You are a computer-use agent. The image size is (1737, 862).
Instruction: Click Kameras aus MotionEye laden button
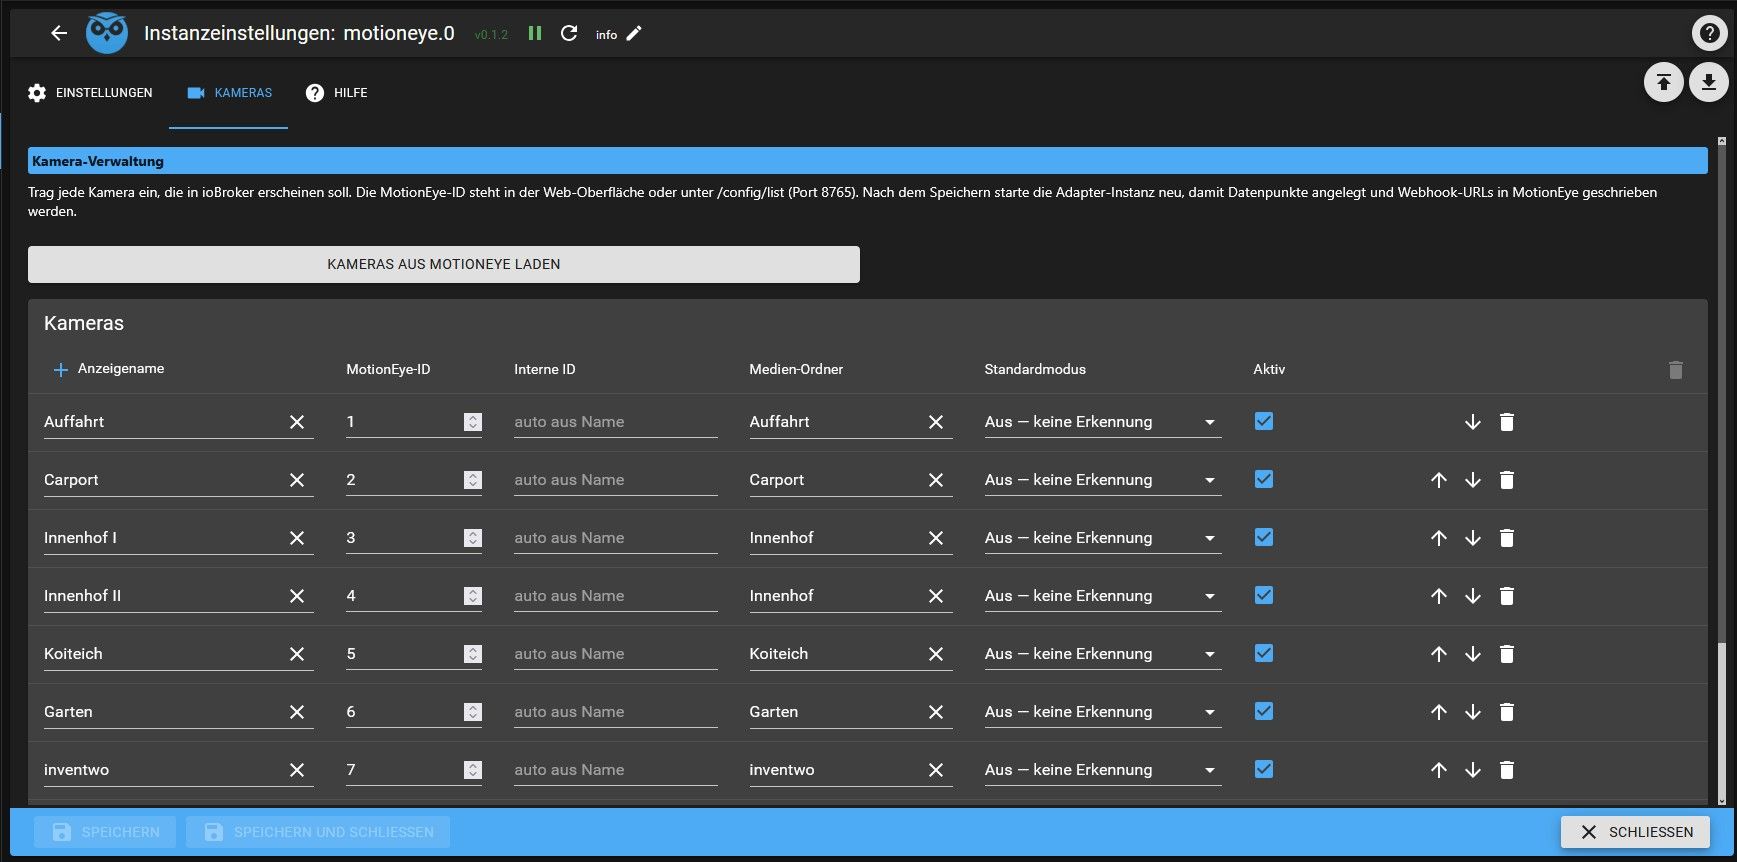[x=444, y=264]
